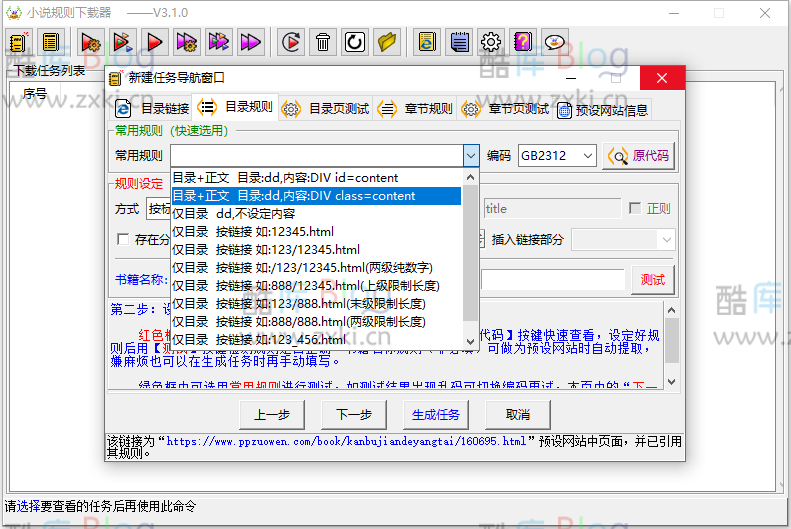Image resolution: width=791 pixels, height=529 pixels.
Task: Enable the 正则 checkbox
Action: click(635, 208)
